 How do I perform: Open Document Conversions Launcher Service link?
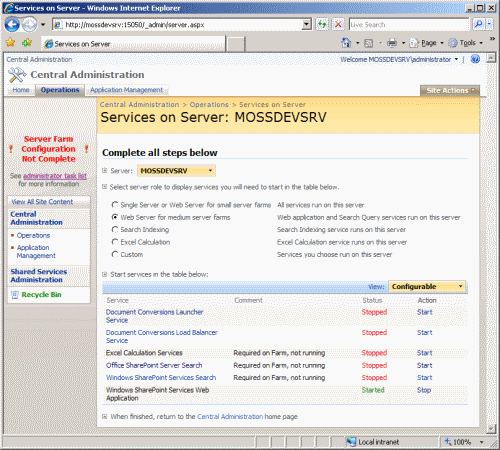(154, 316)
